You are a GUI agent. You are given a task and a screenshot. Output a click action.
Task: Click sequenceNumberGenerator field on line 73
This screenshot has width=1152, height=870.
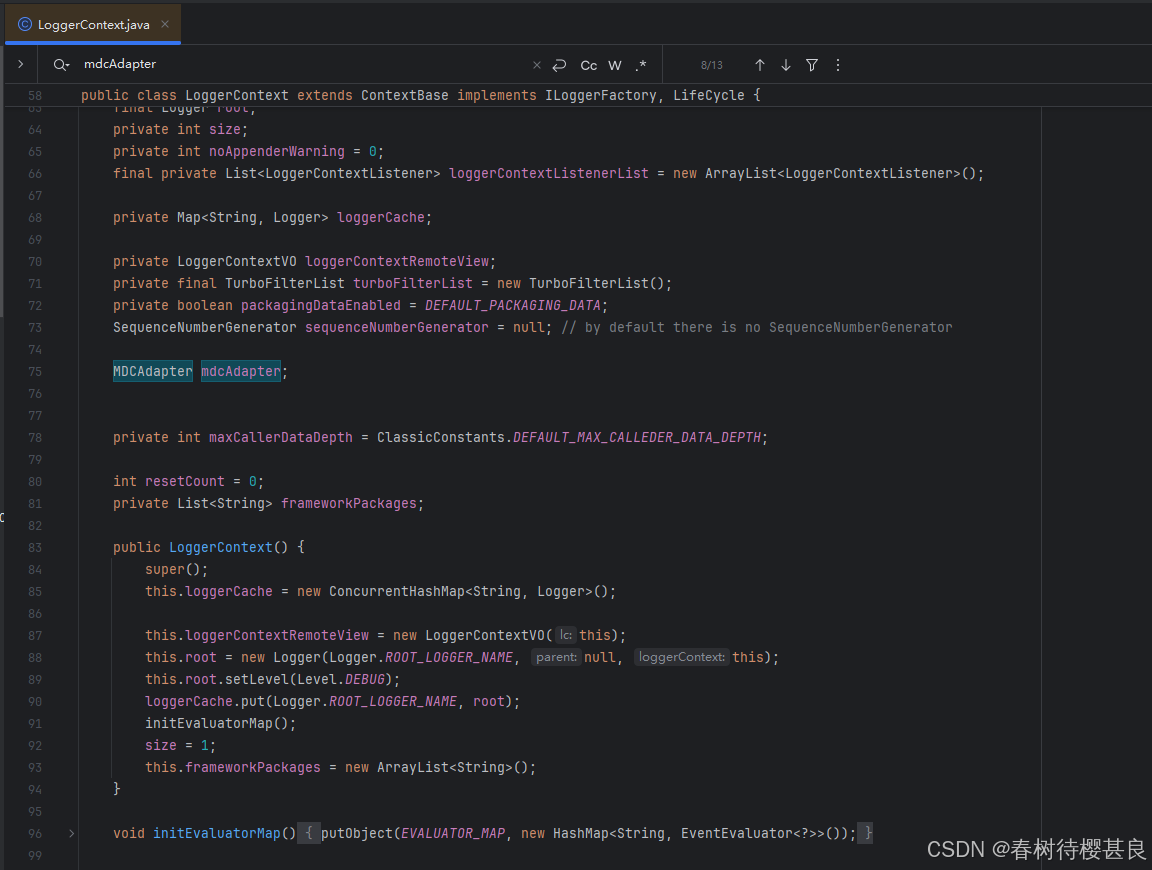pyautogui.click(x=397, y=328)
